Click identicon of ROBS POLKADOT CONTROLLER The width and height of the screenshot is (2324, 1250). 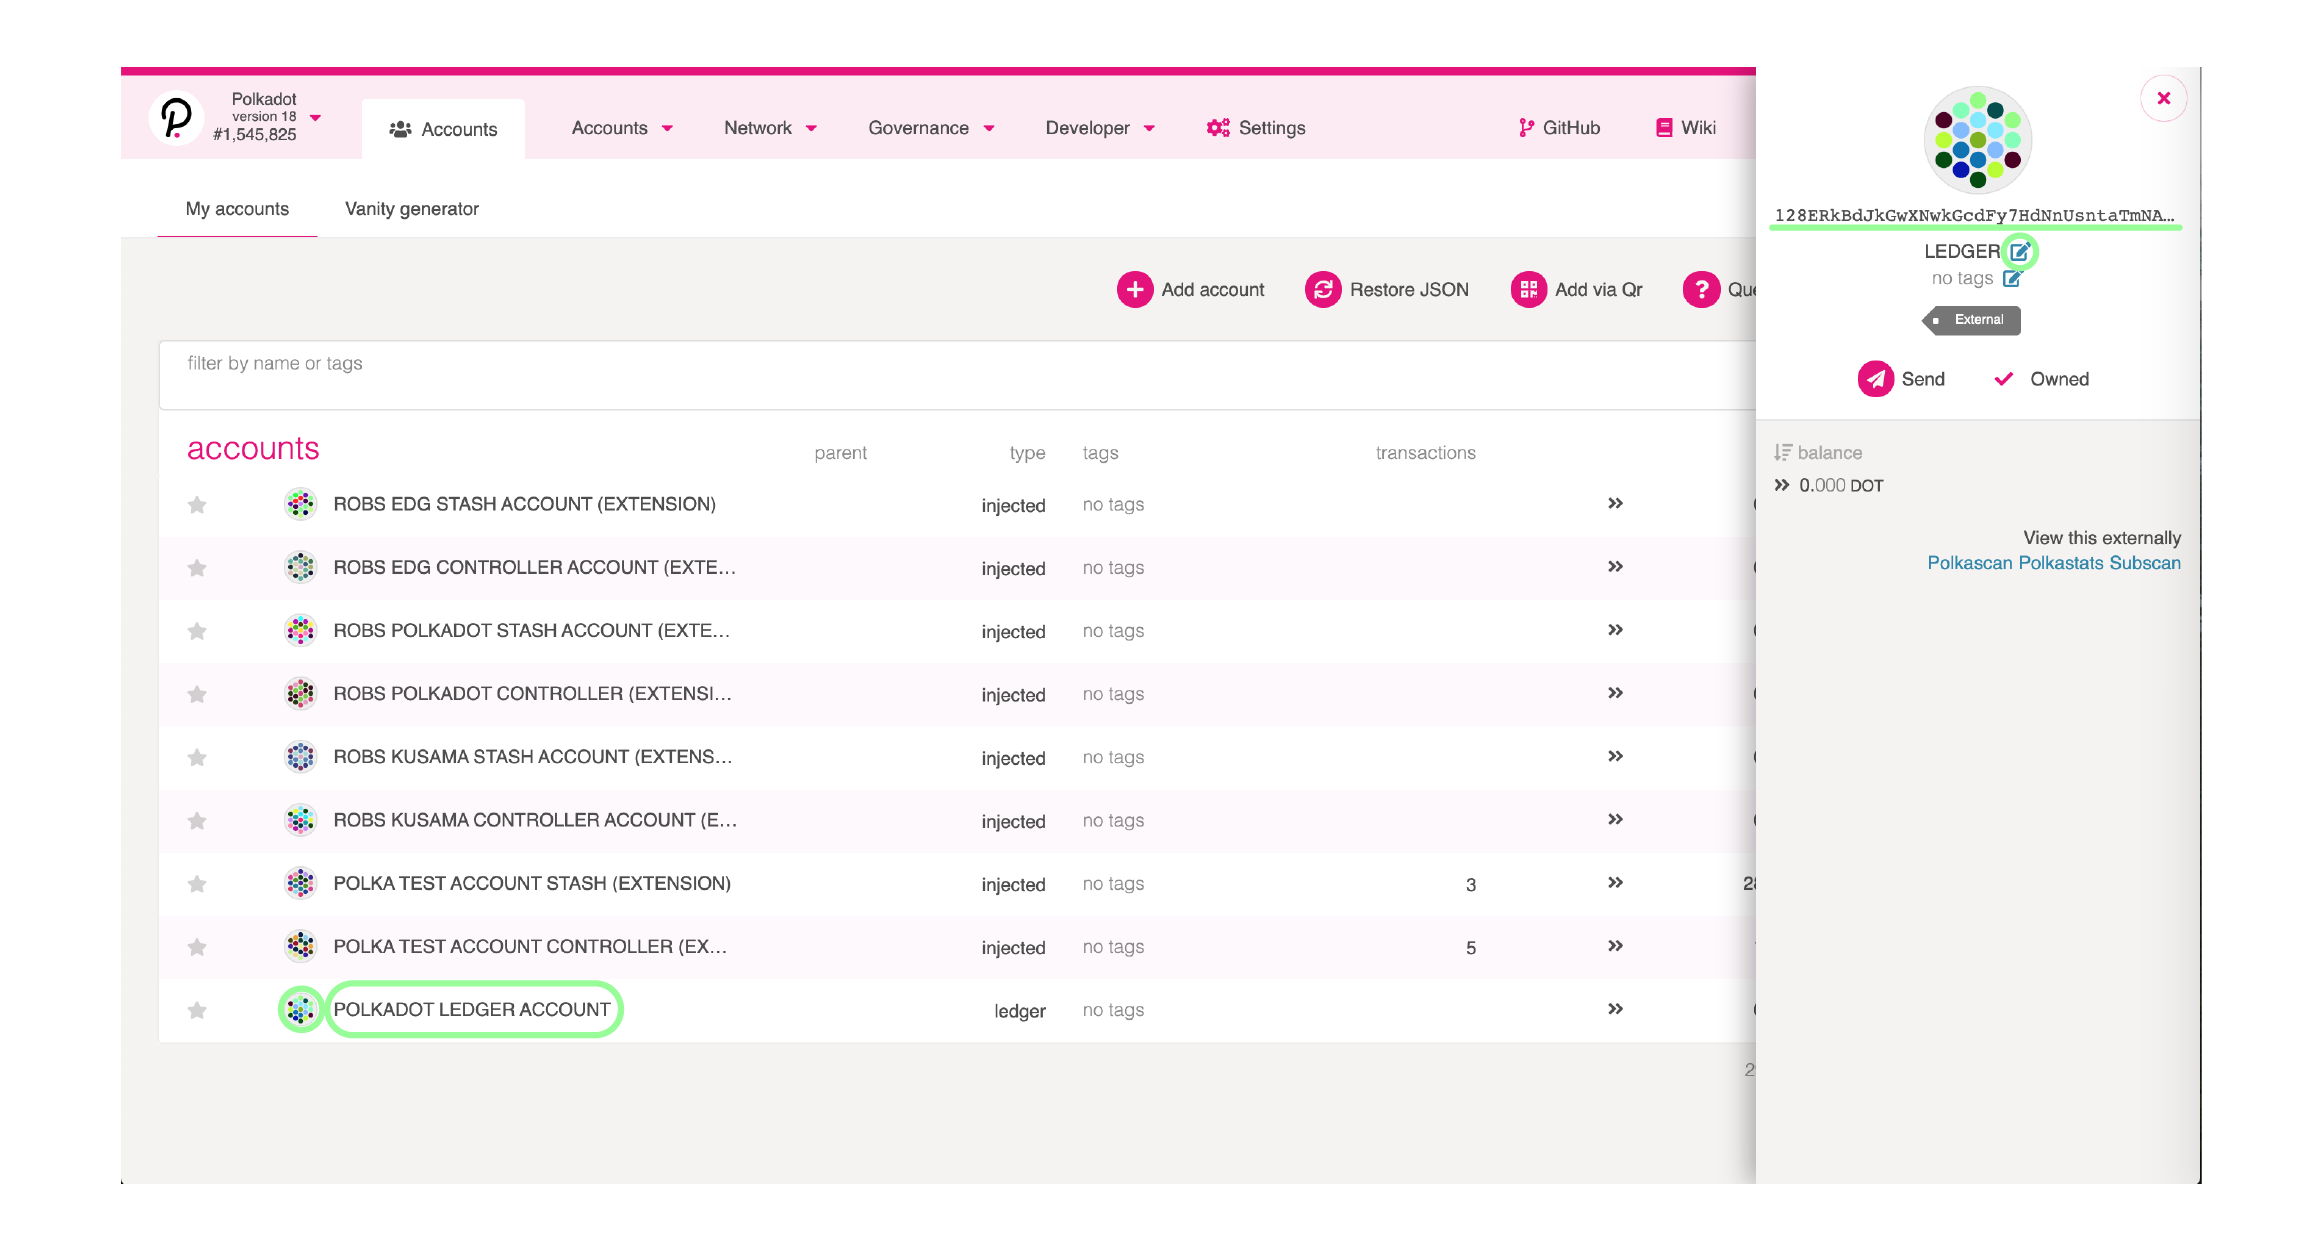tap(300, 693)
